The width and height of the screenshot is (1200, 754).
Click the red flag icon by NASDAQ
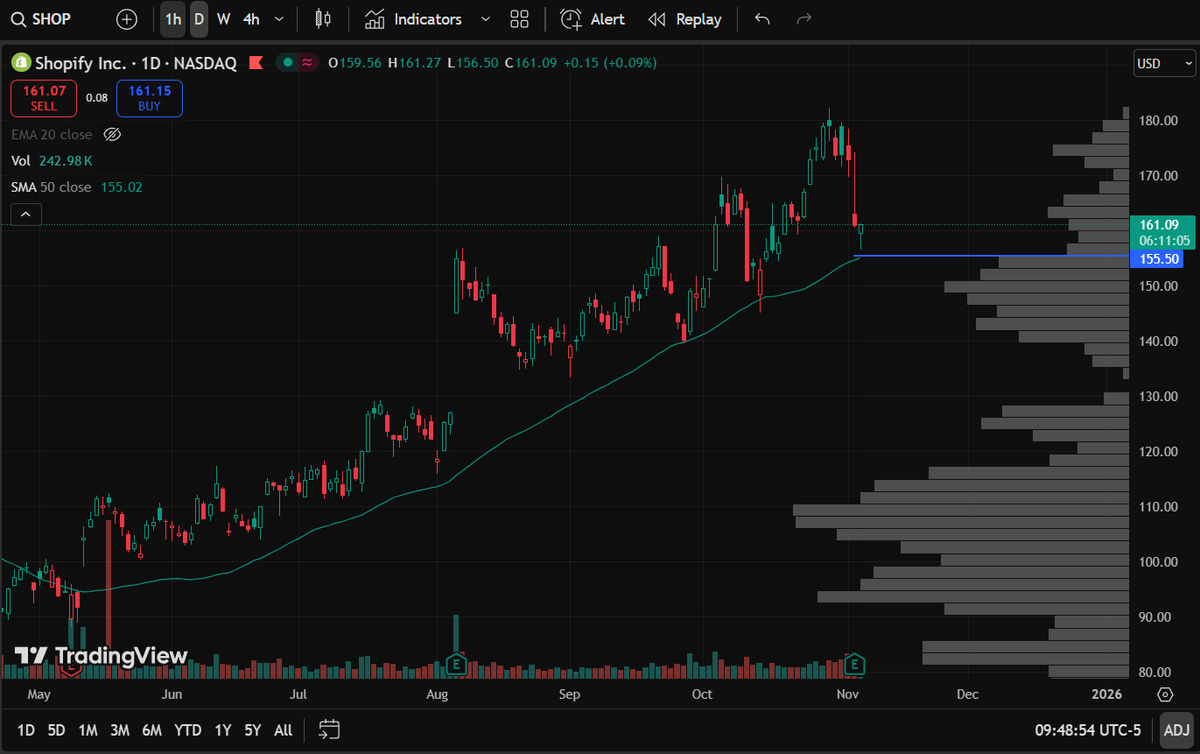pos(256,63)
